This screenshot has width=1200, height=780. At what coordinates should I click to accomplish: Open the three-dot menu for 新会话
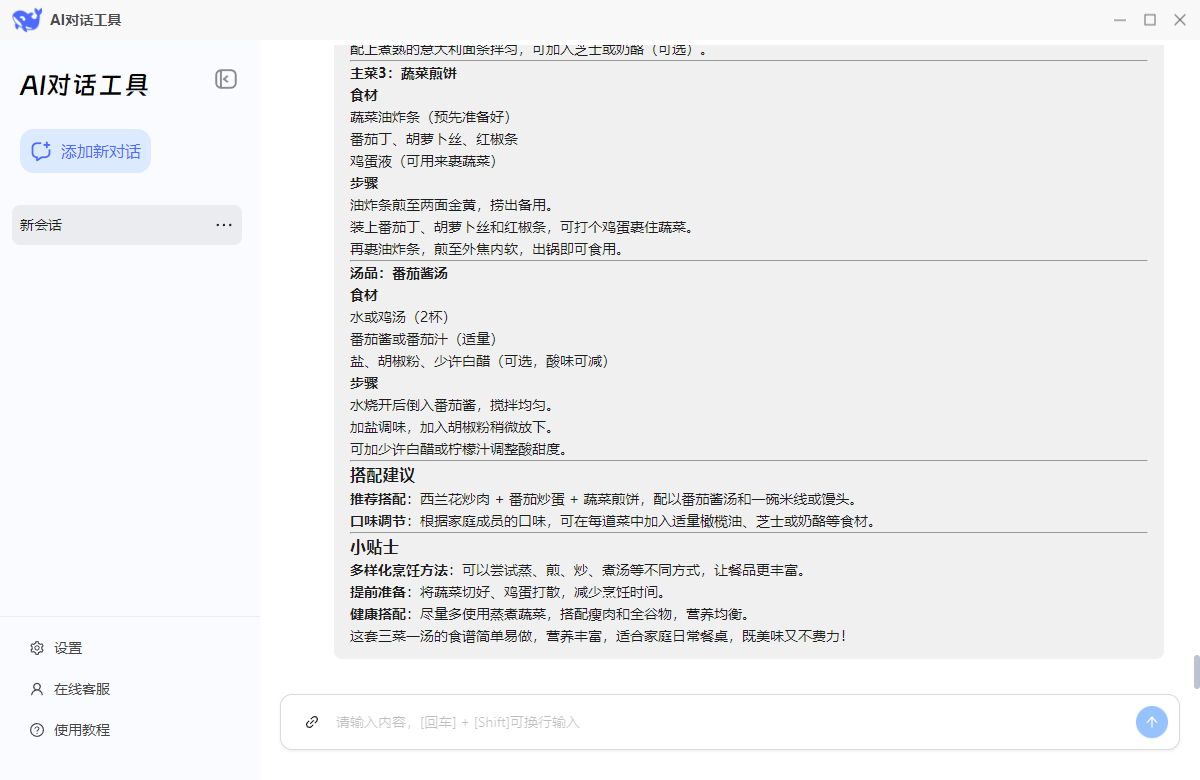[x=224, y=225]
